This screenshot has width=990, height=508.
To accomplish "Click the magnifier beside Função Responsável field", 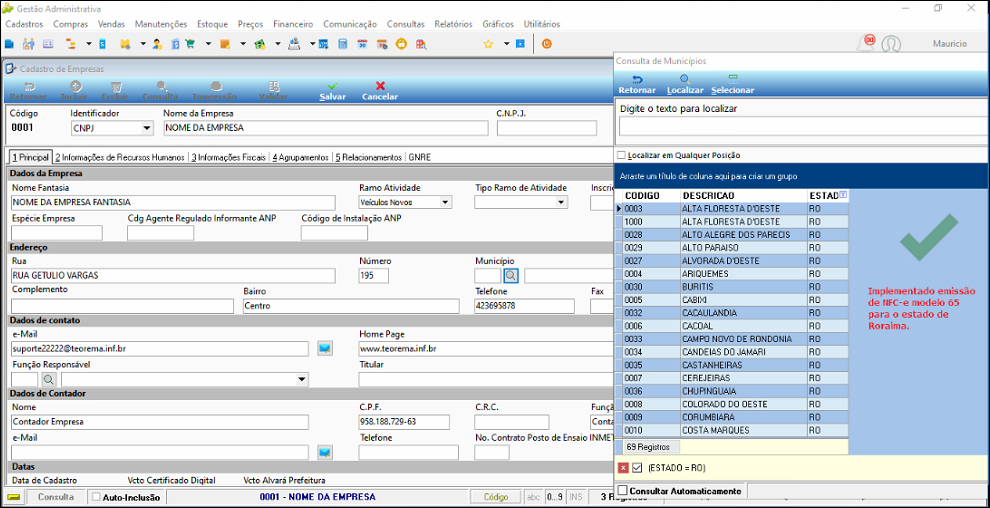I will tap(49, 379).
